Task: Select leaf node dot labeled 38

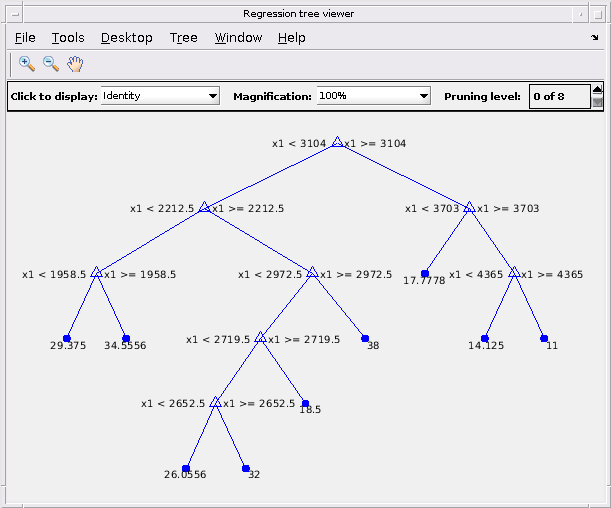Action: point(365,338)
